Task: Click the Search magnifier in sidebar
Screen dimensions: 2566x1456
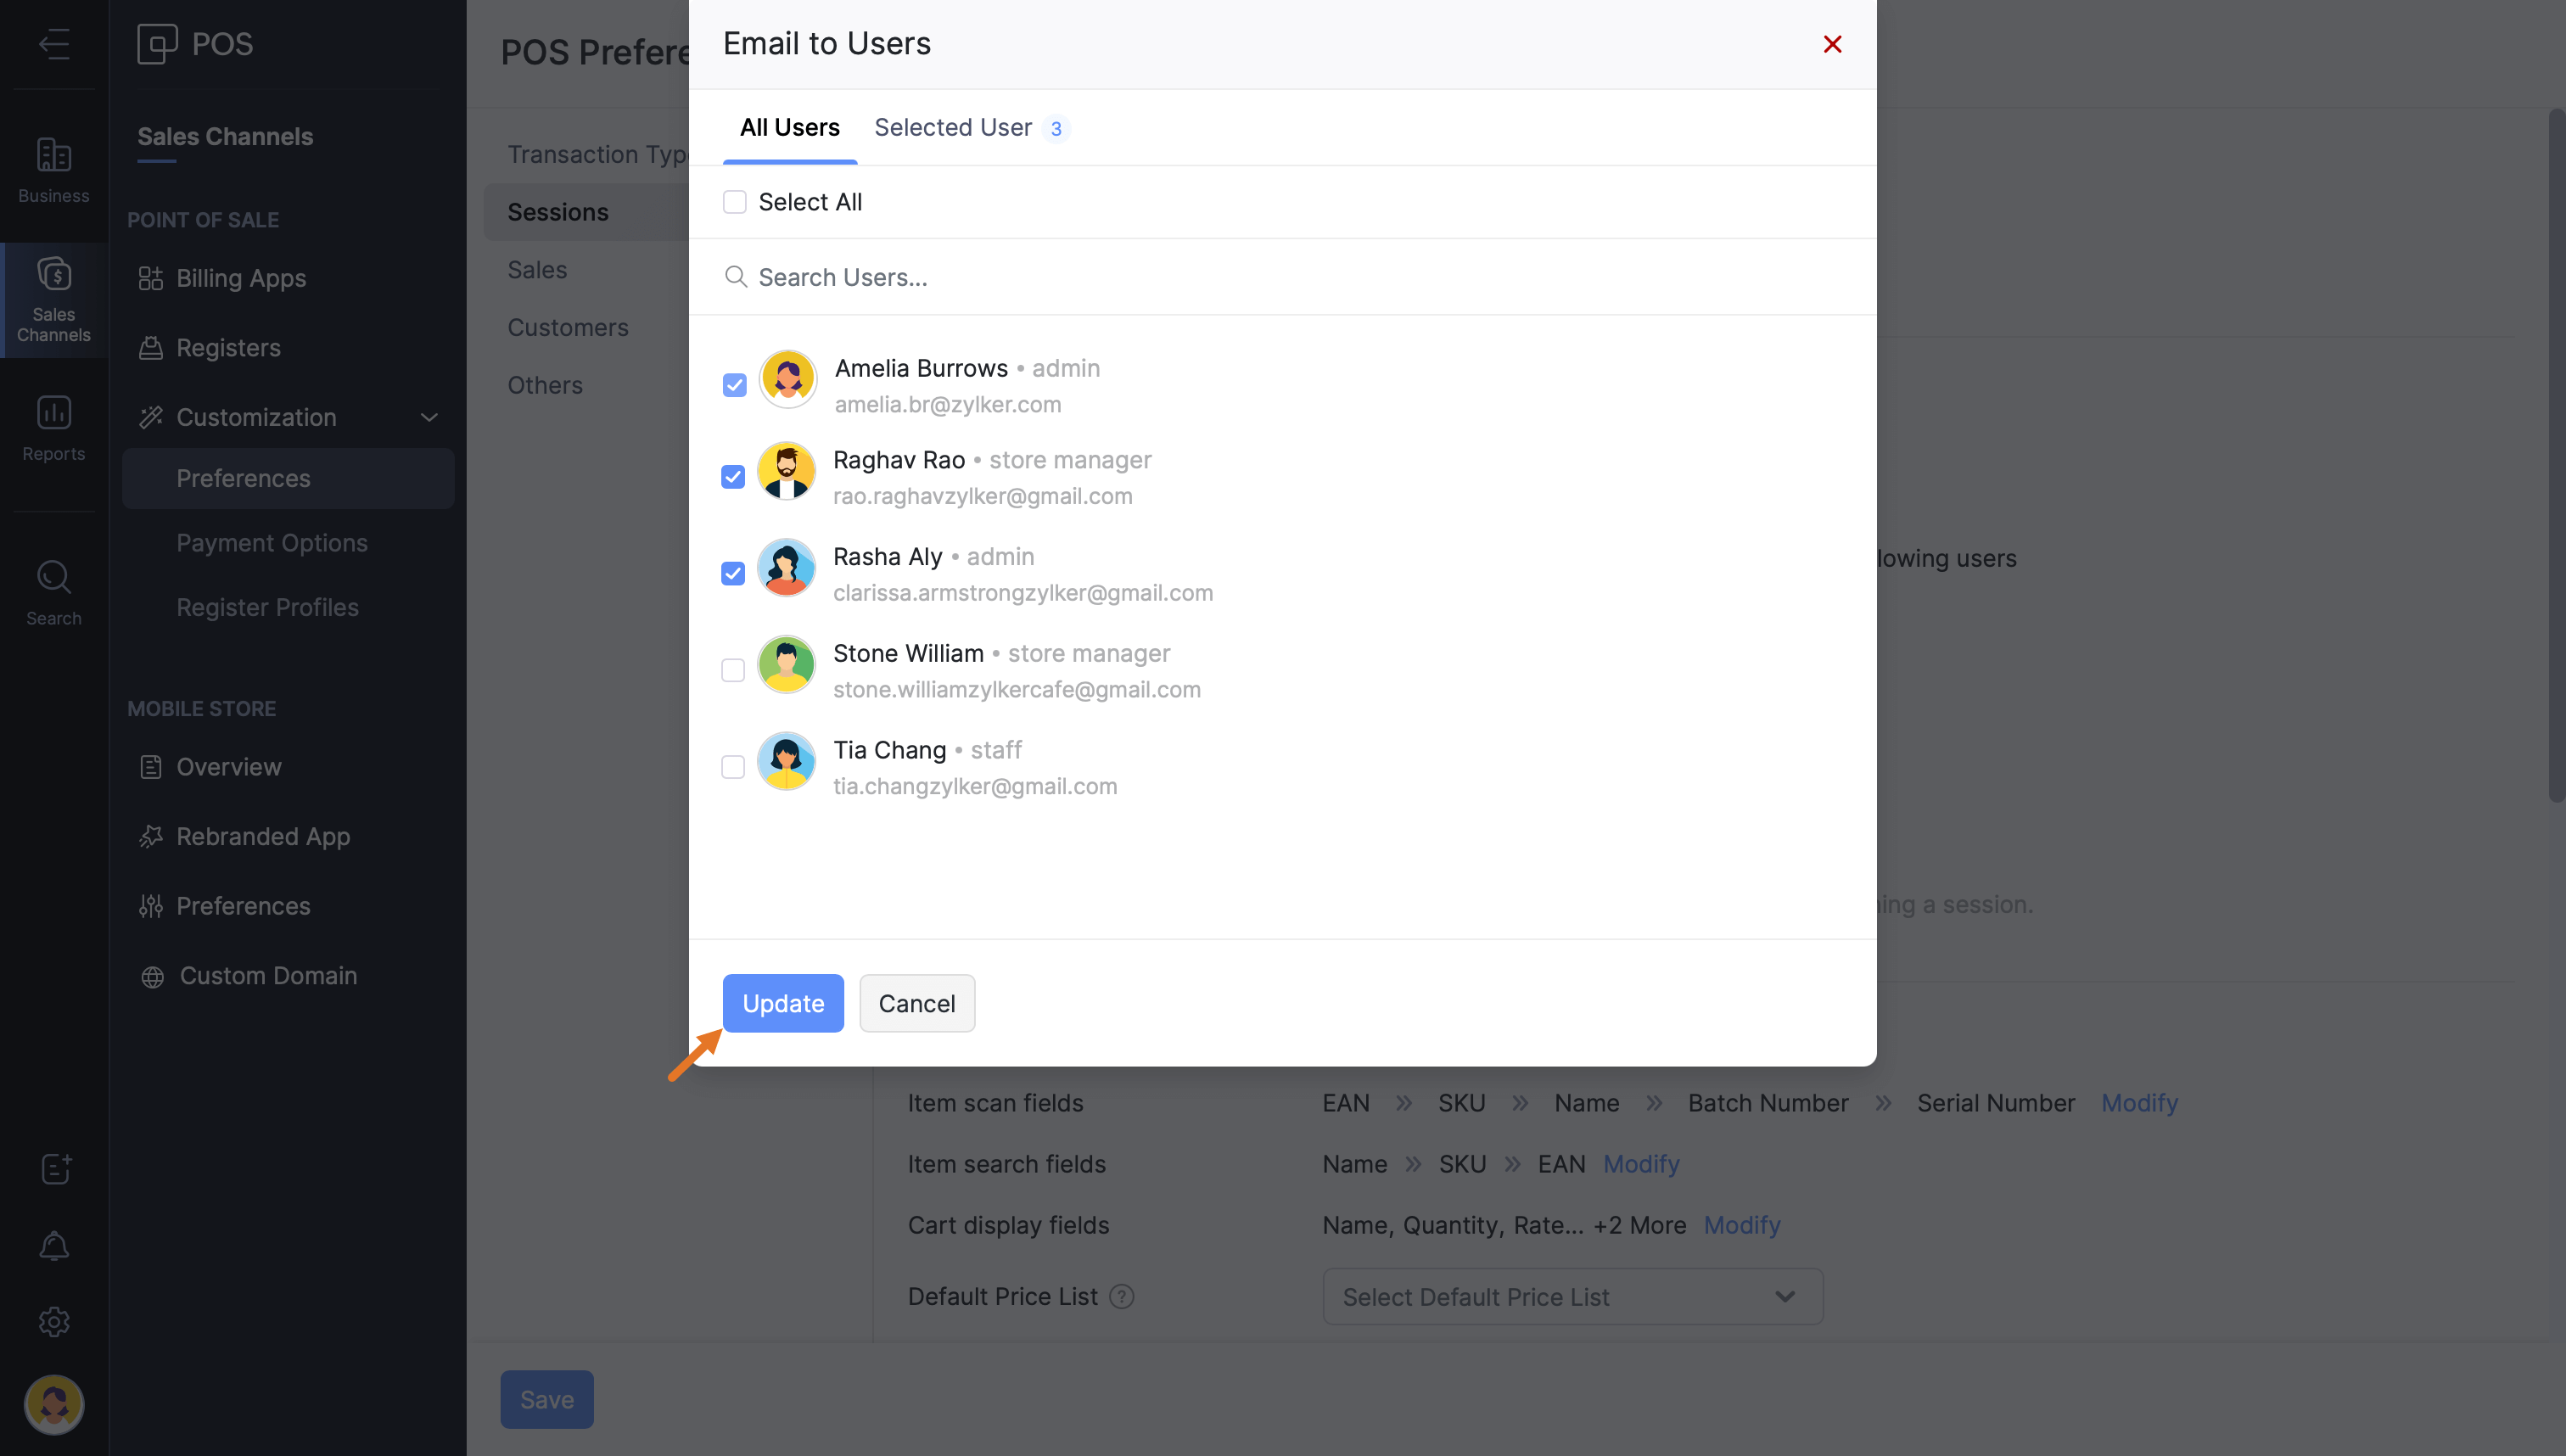Action: [x=53, y=577]
